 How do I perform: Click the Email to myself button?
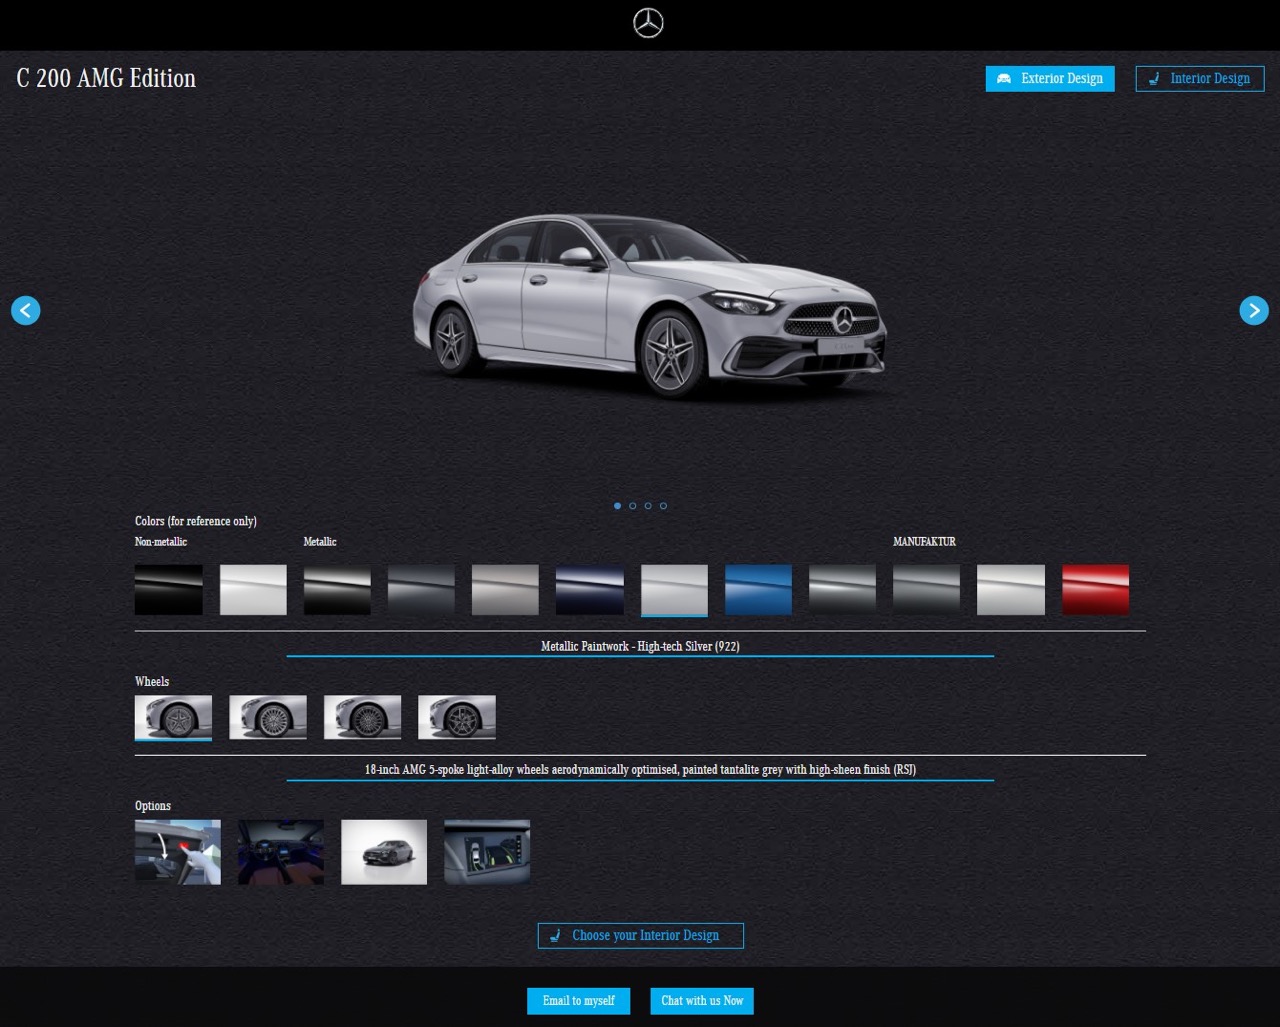click(x=578, y=1001)
